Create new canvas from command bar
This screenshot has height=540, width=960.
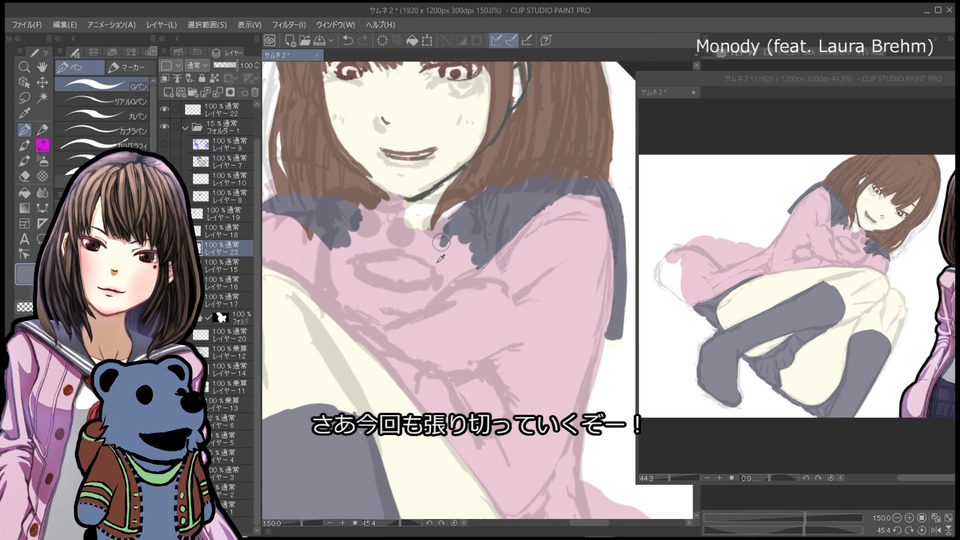[290, 40]
